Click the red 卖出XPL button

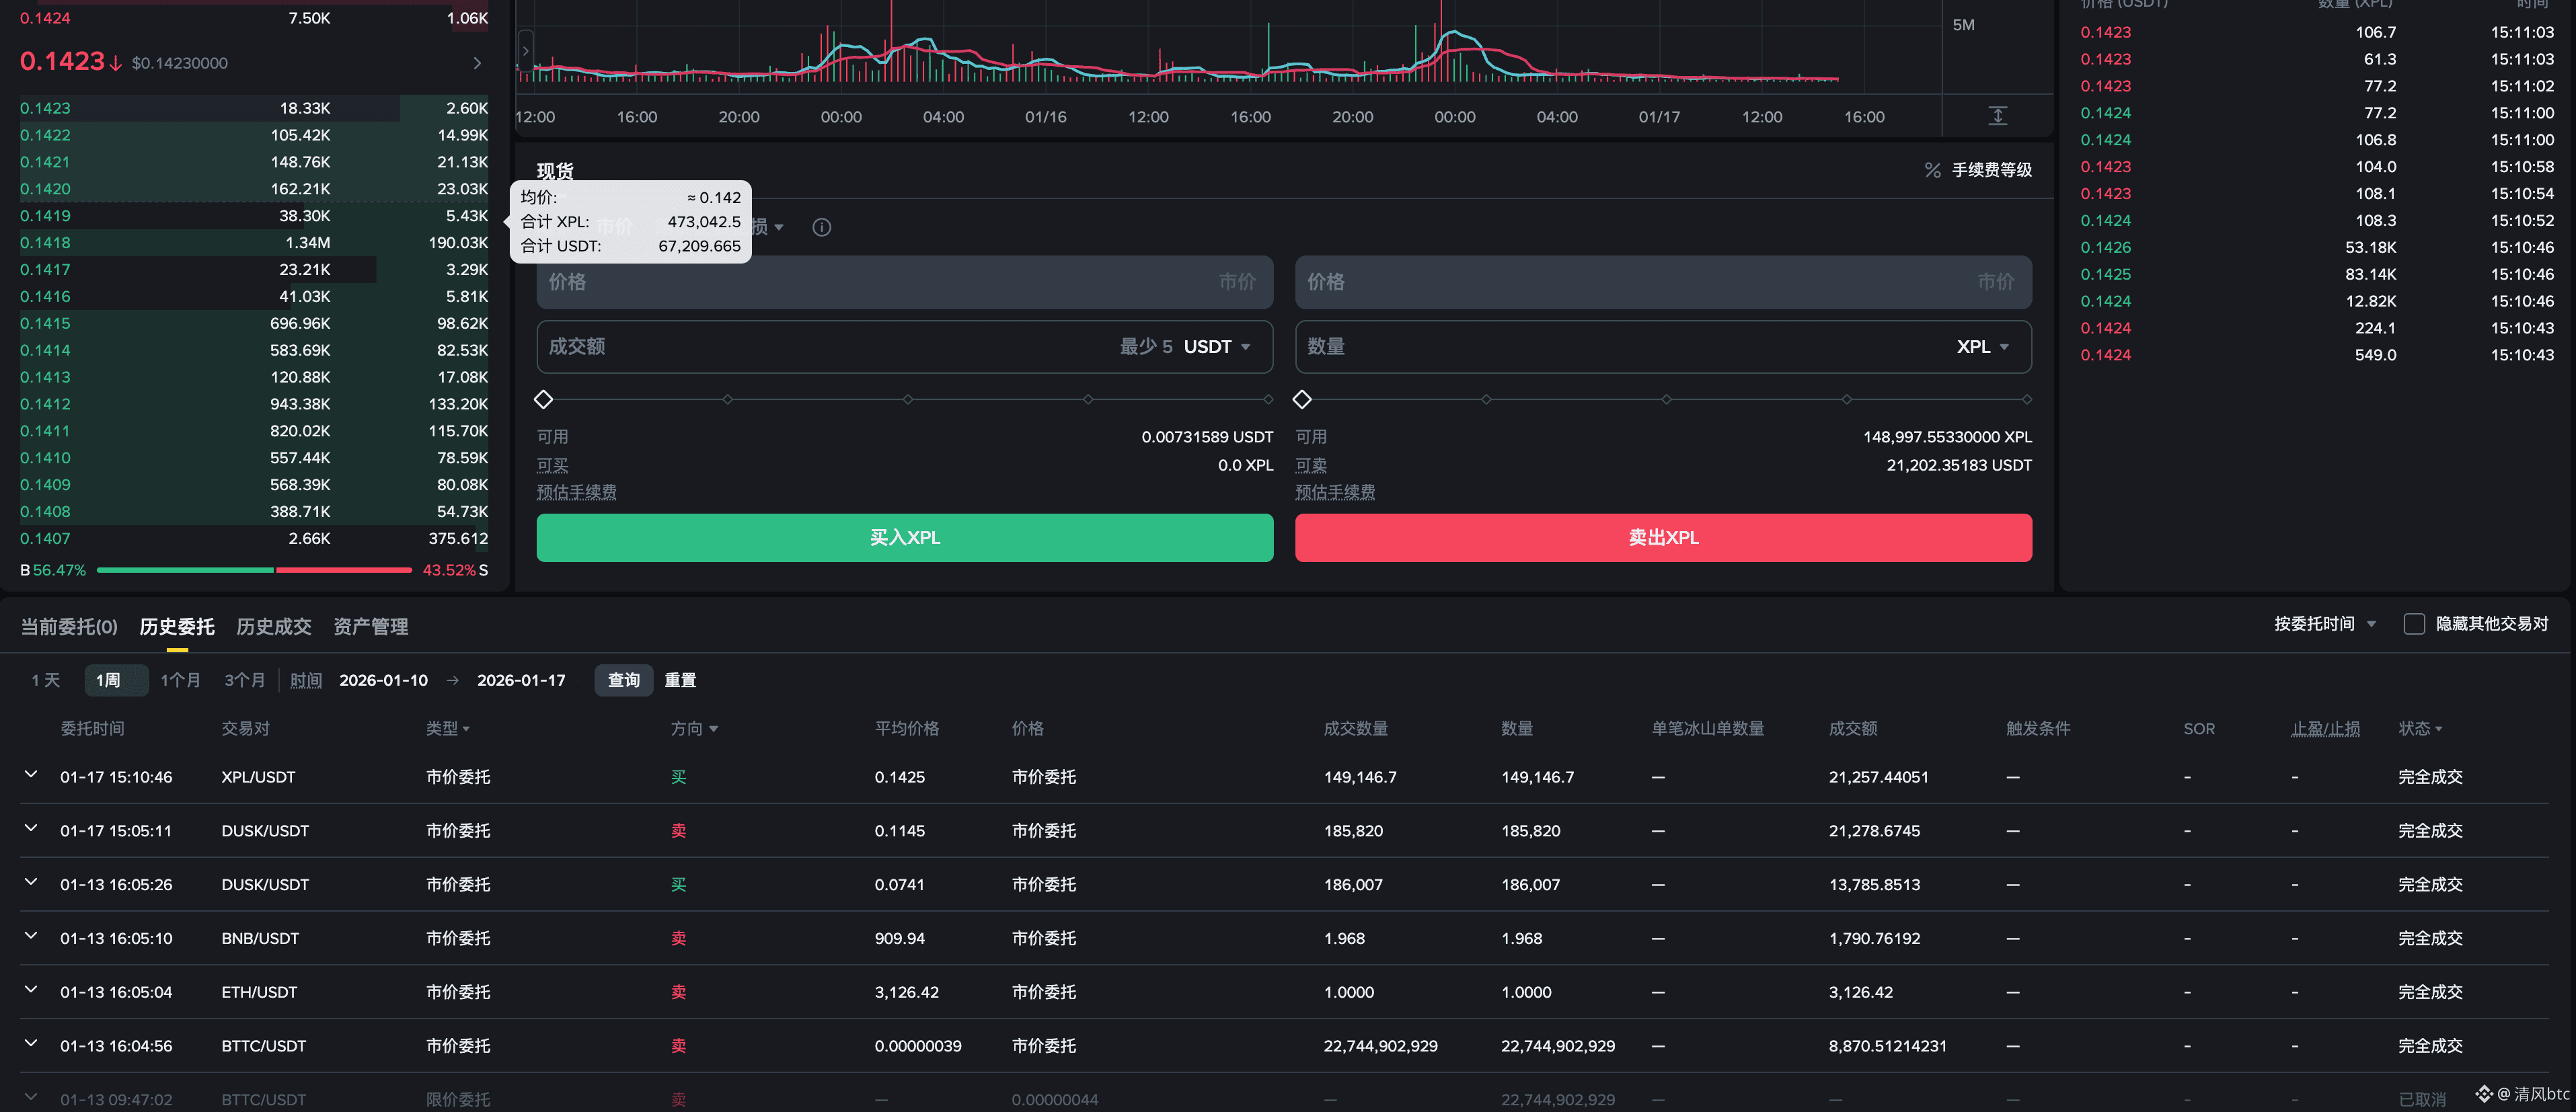pos(1662,538)
